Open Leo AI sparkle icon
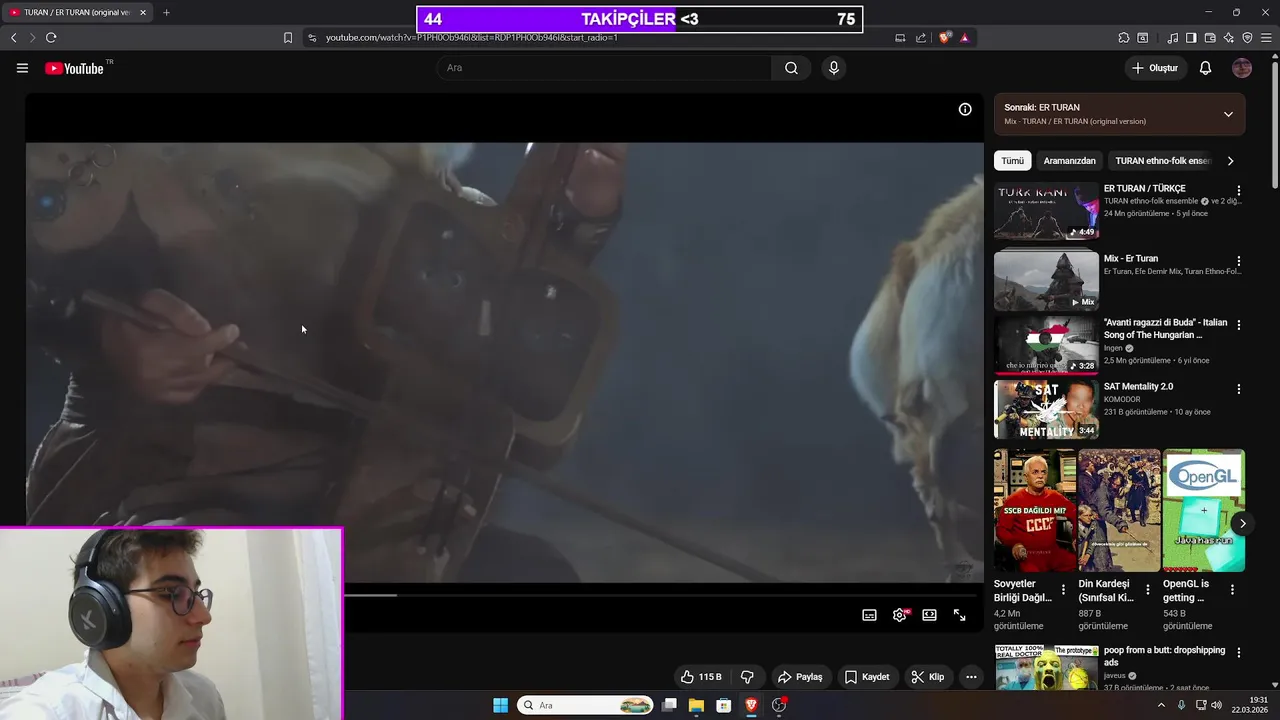Viewport: 1280px width, 720px height. 1229,38
